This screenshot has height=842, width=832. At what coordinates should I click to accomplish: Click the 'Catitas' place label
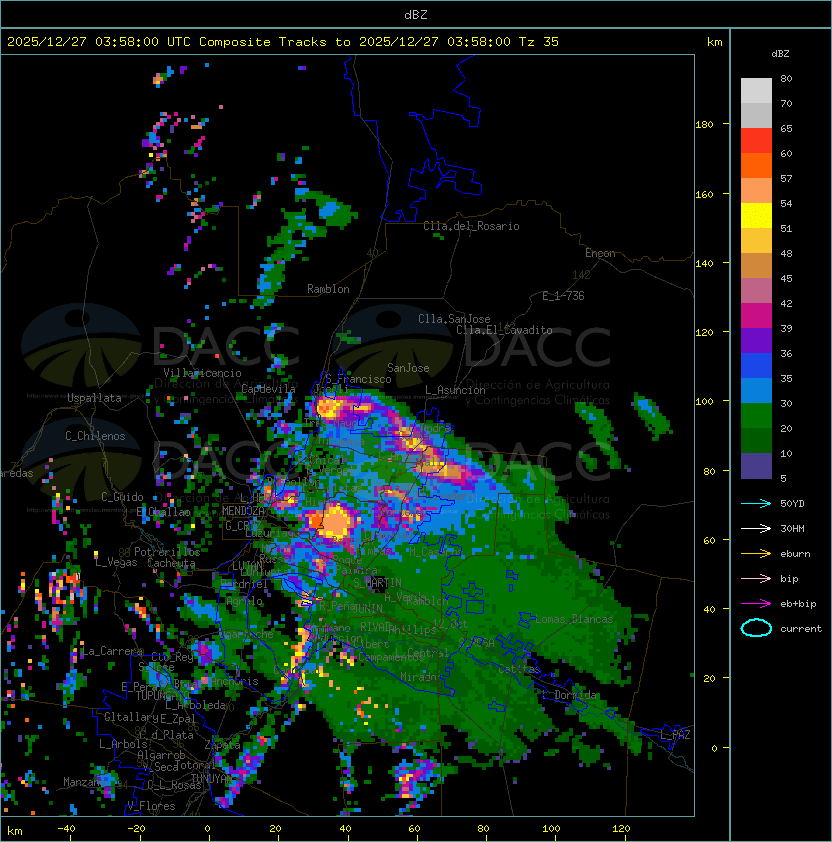(x=519, y=669)
